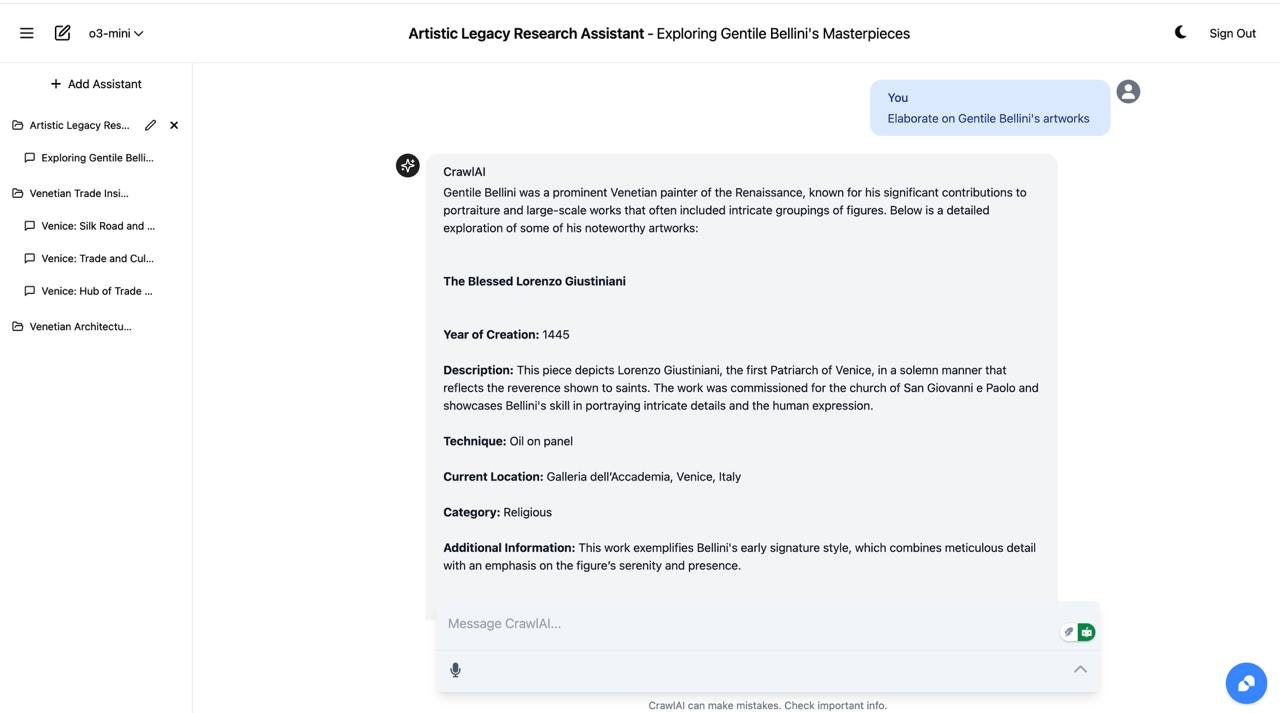Image resolution: width=1280 pixels, height=713 pixels.
Task: Click folder icon beside Venetian Trade Insi...
Action: point(17,193)
